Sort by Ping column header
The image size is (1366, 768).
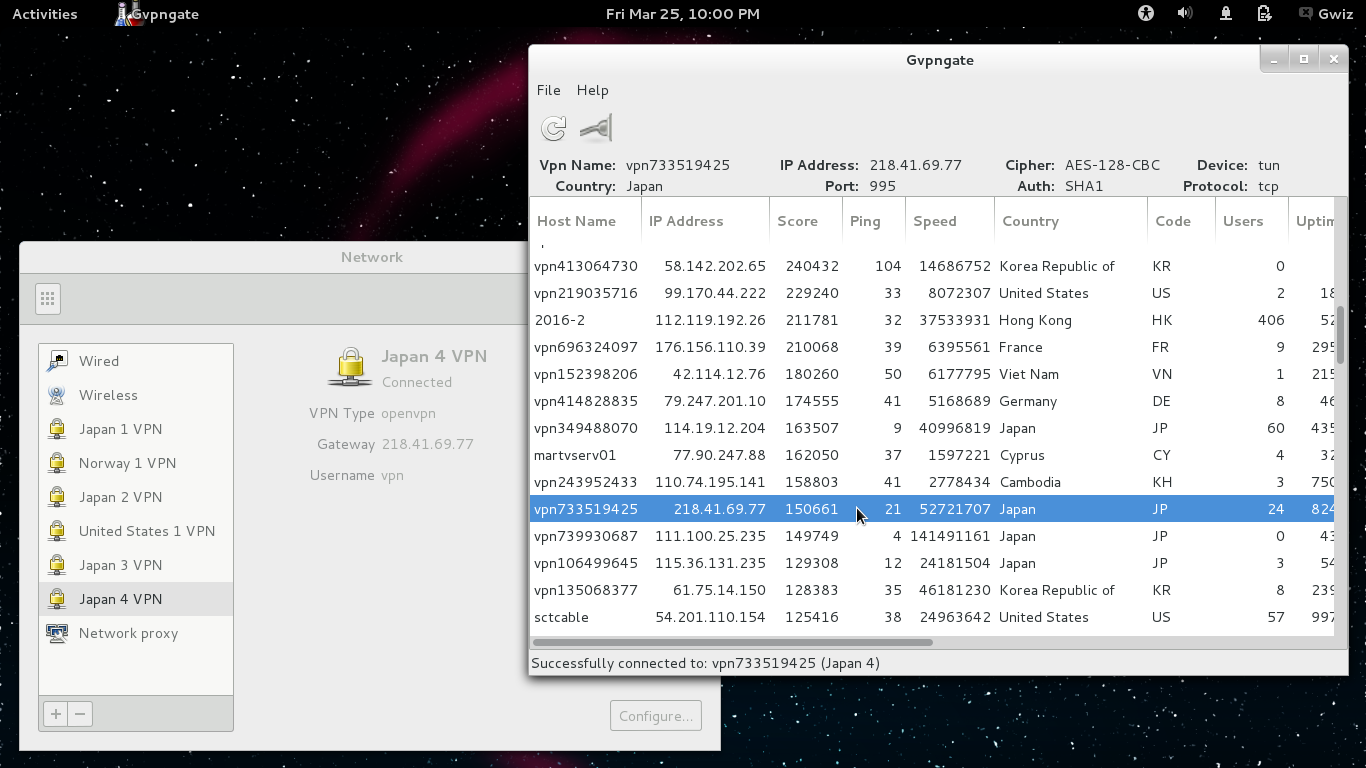coord(874,221)
